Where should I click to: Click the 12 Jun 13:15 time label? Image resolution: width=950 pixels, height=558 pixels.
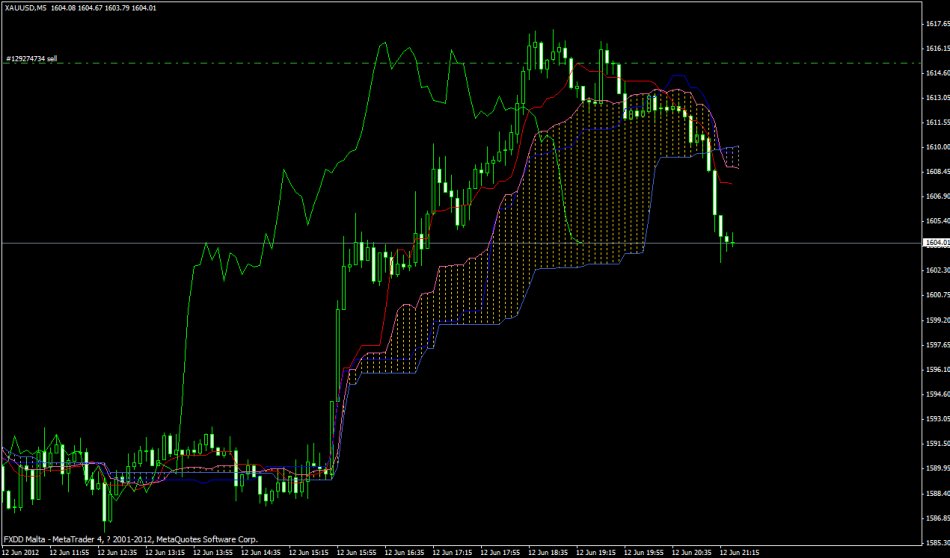pos(164,551)
